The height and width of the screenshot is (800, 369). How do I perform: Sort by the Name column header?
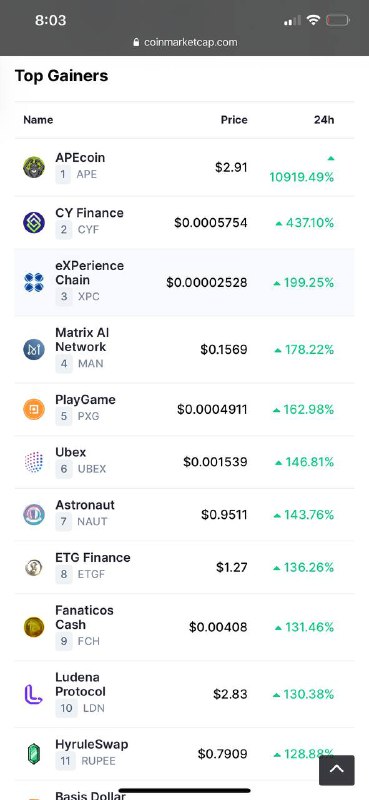point(38,120)
